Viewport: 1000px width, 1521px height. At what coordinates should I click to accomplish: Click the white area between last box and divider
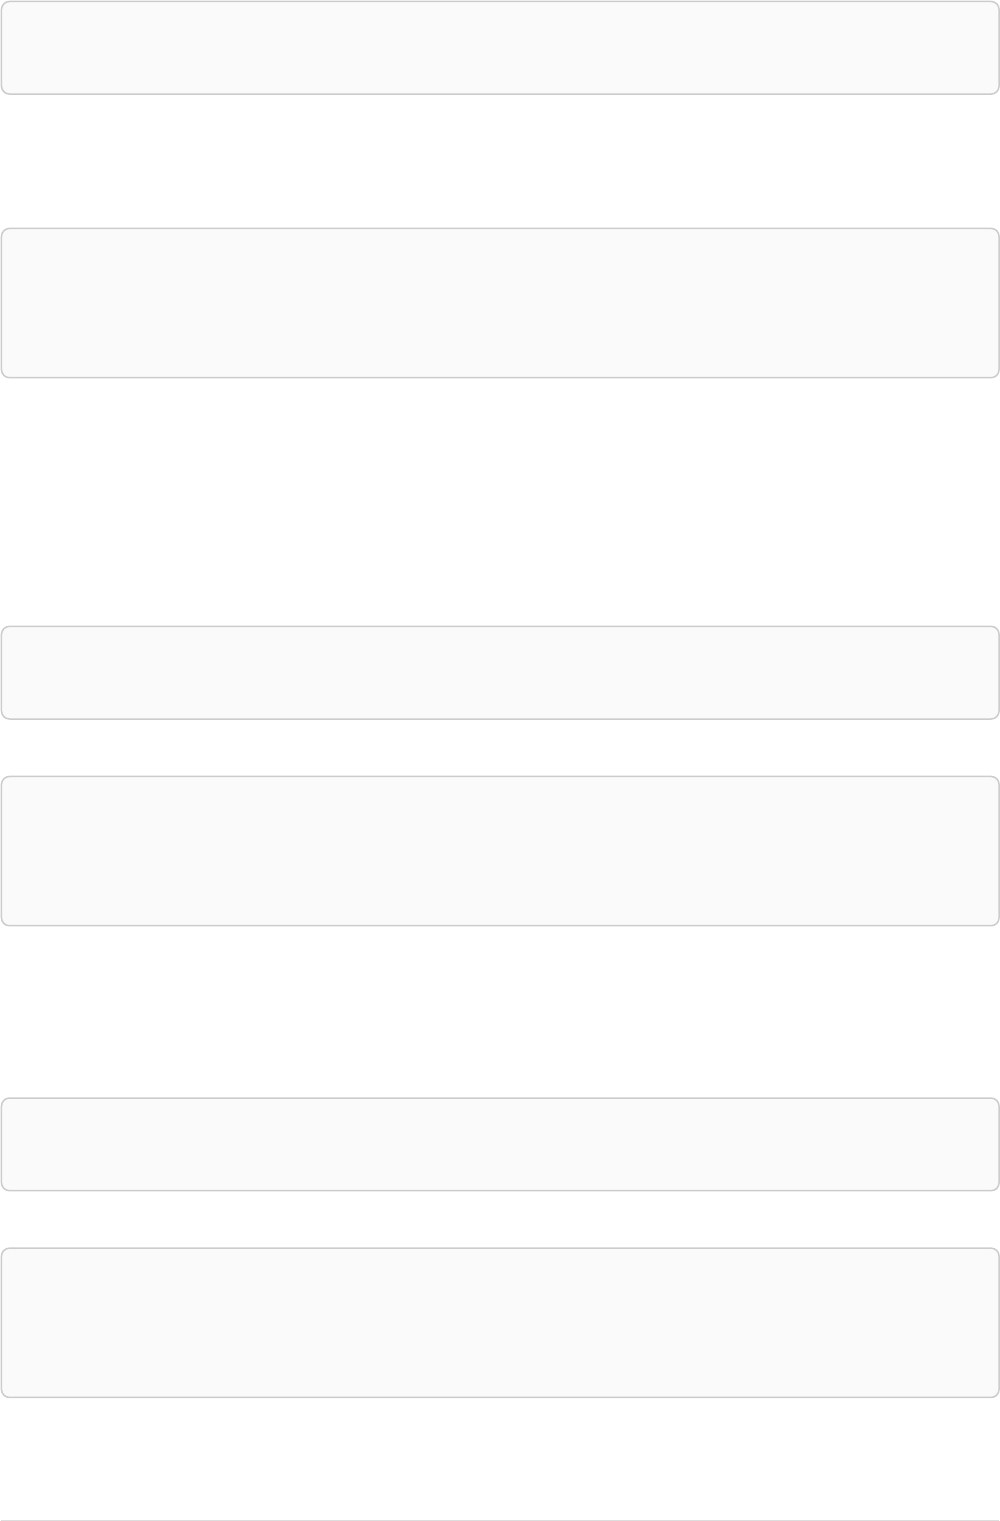[500, 1458]
